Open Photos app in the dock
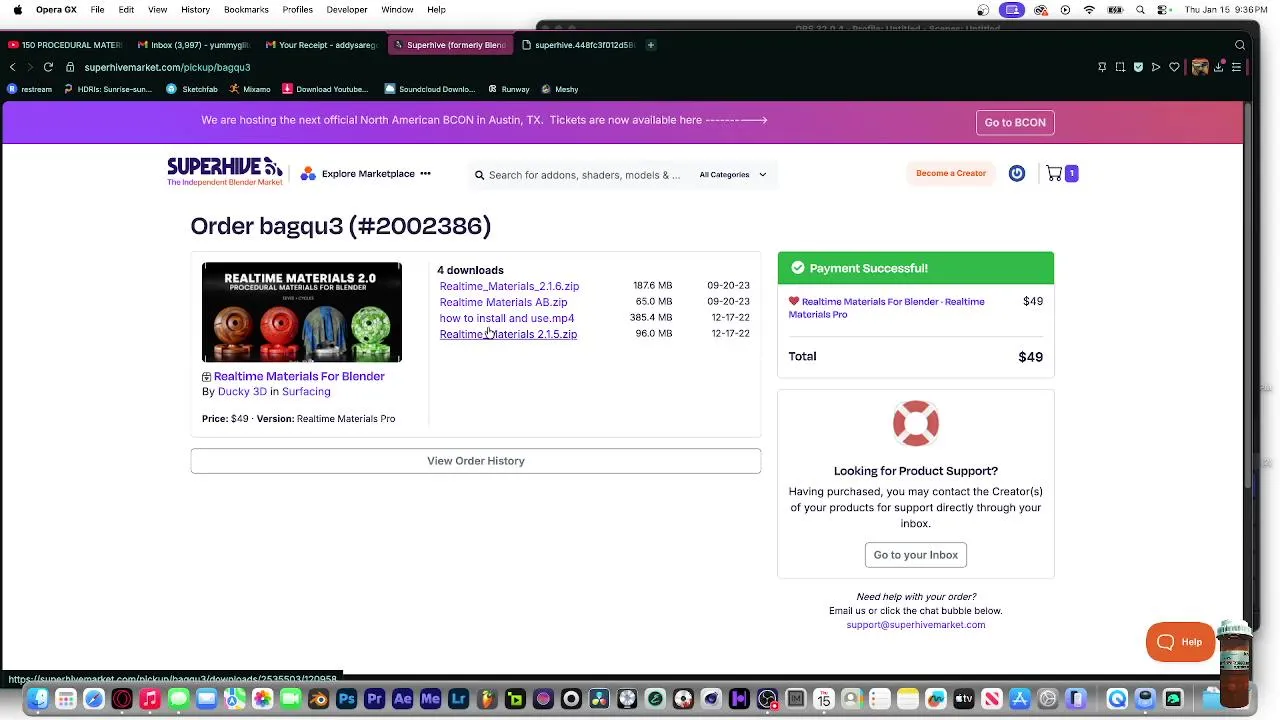1280x720 pixels. click(262, 699)
